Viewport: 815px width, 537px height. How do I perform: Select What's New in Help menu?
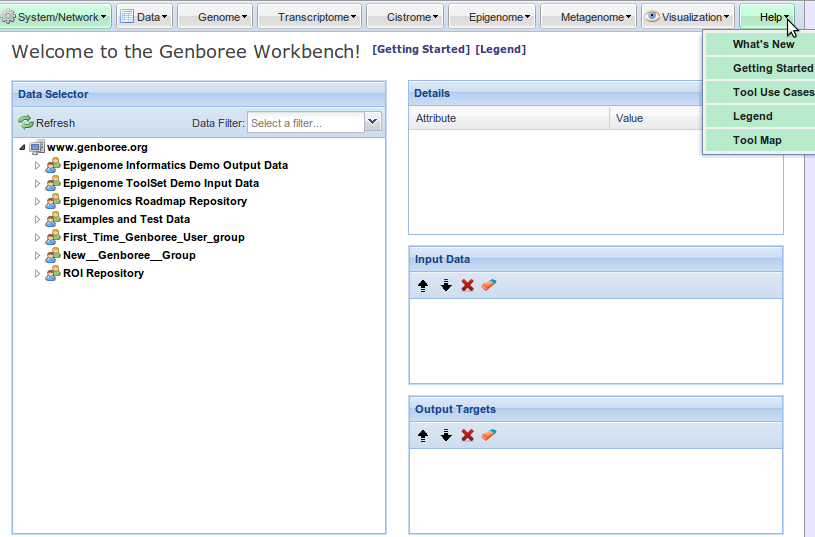(763, 44)
